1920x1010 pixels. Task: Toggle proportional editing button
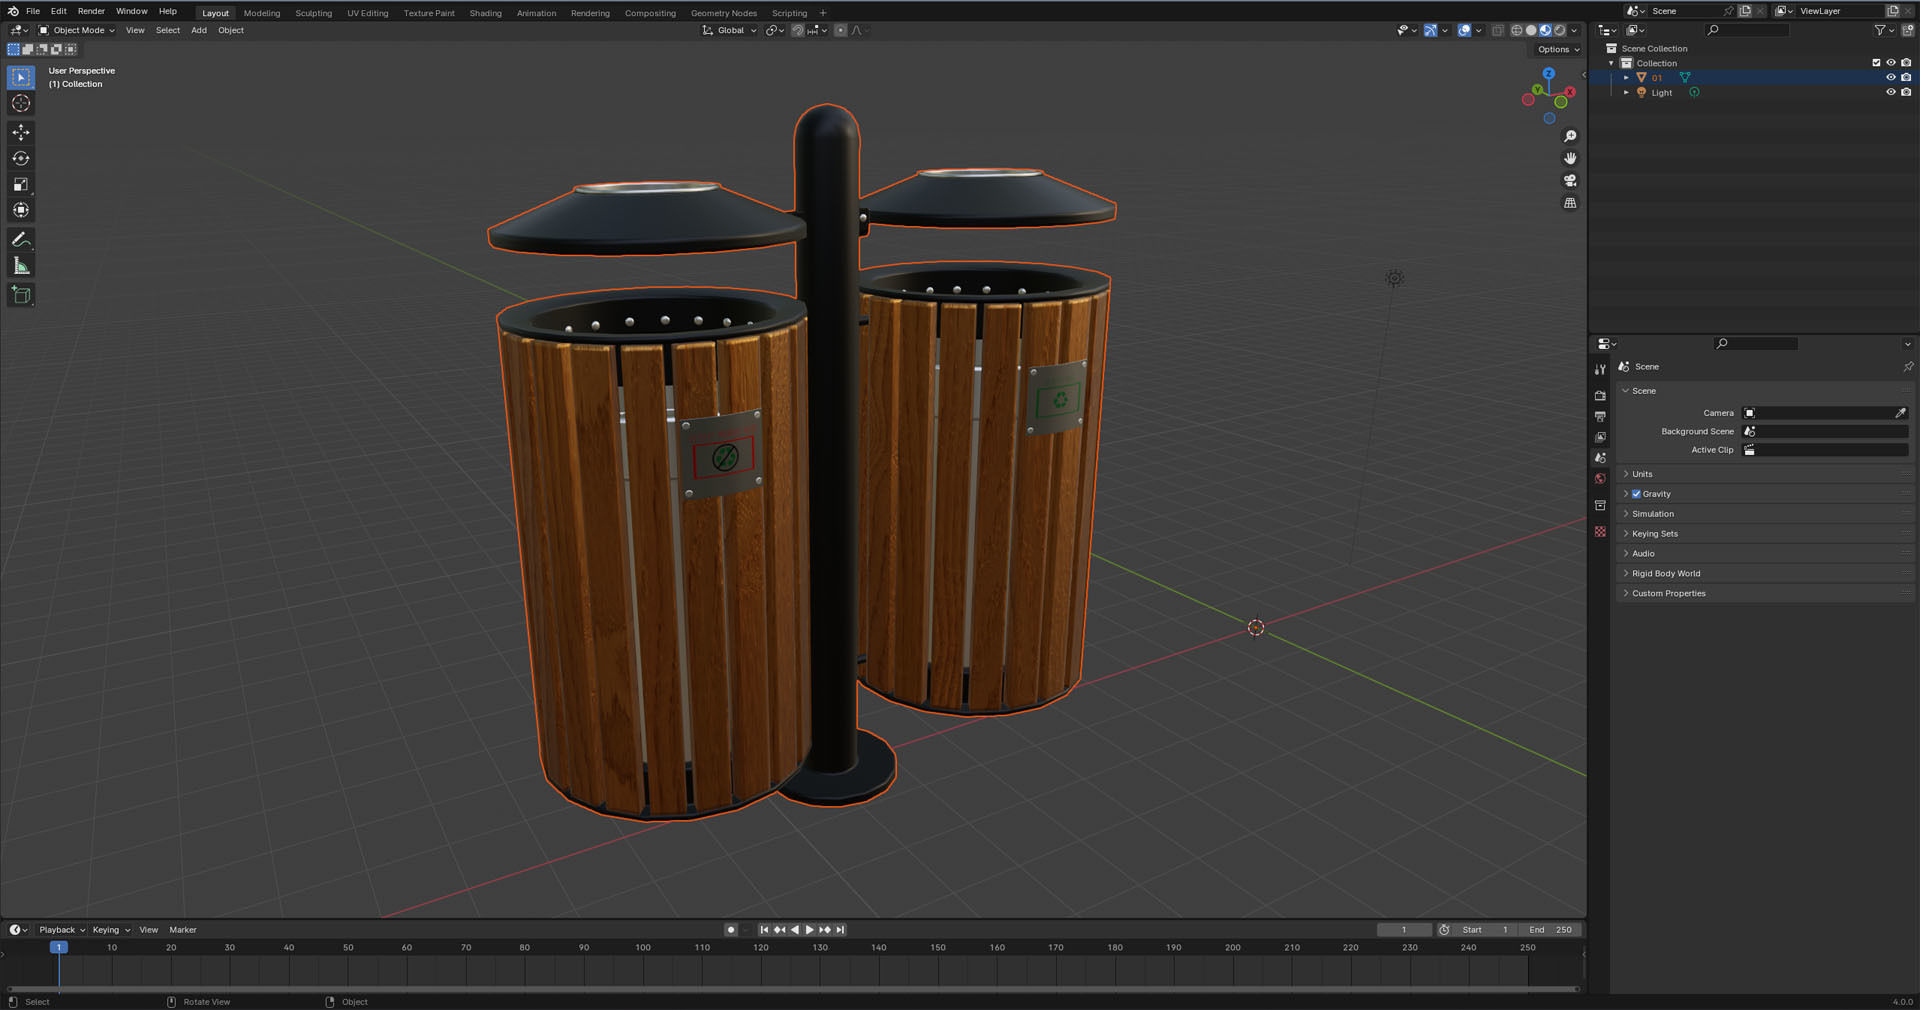tap(840, 30)
